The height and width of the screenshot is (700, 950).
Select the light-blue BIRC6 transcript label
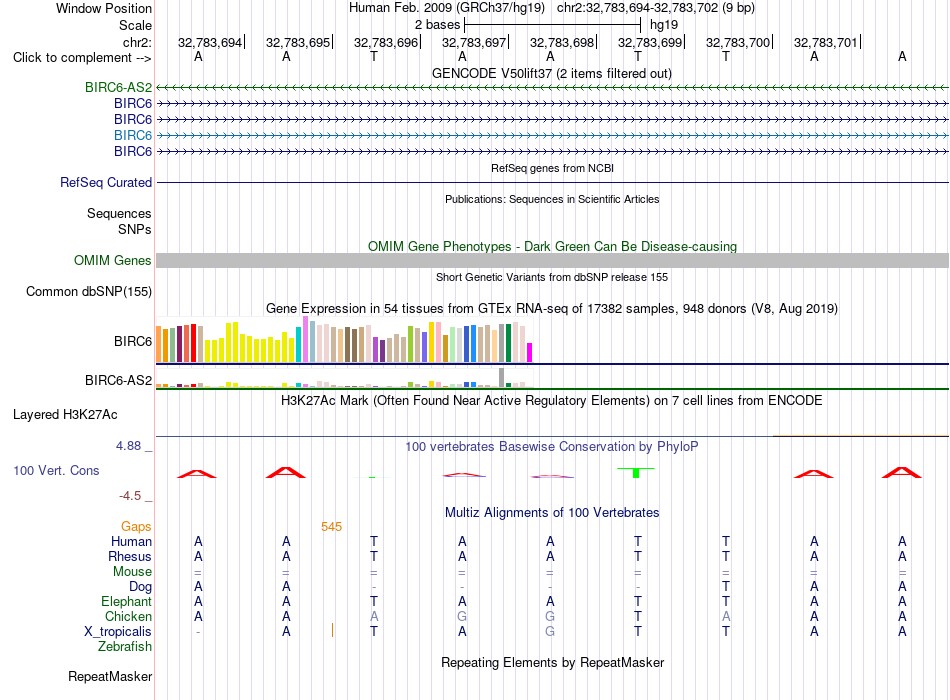click(x=133, y=135)
